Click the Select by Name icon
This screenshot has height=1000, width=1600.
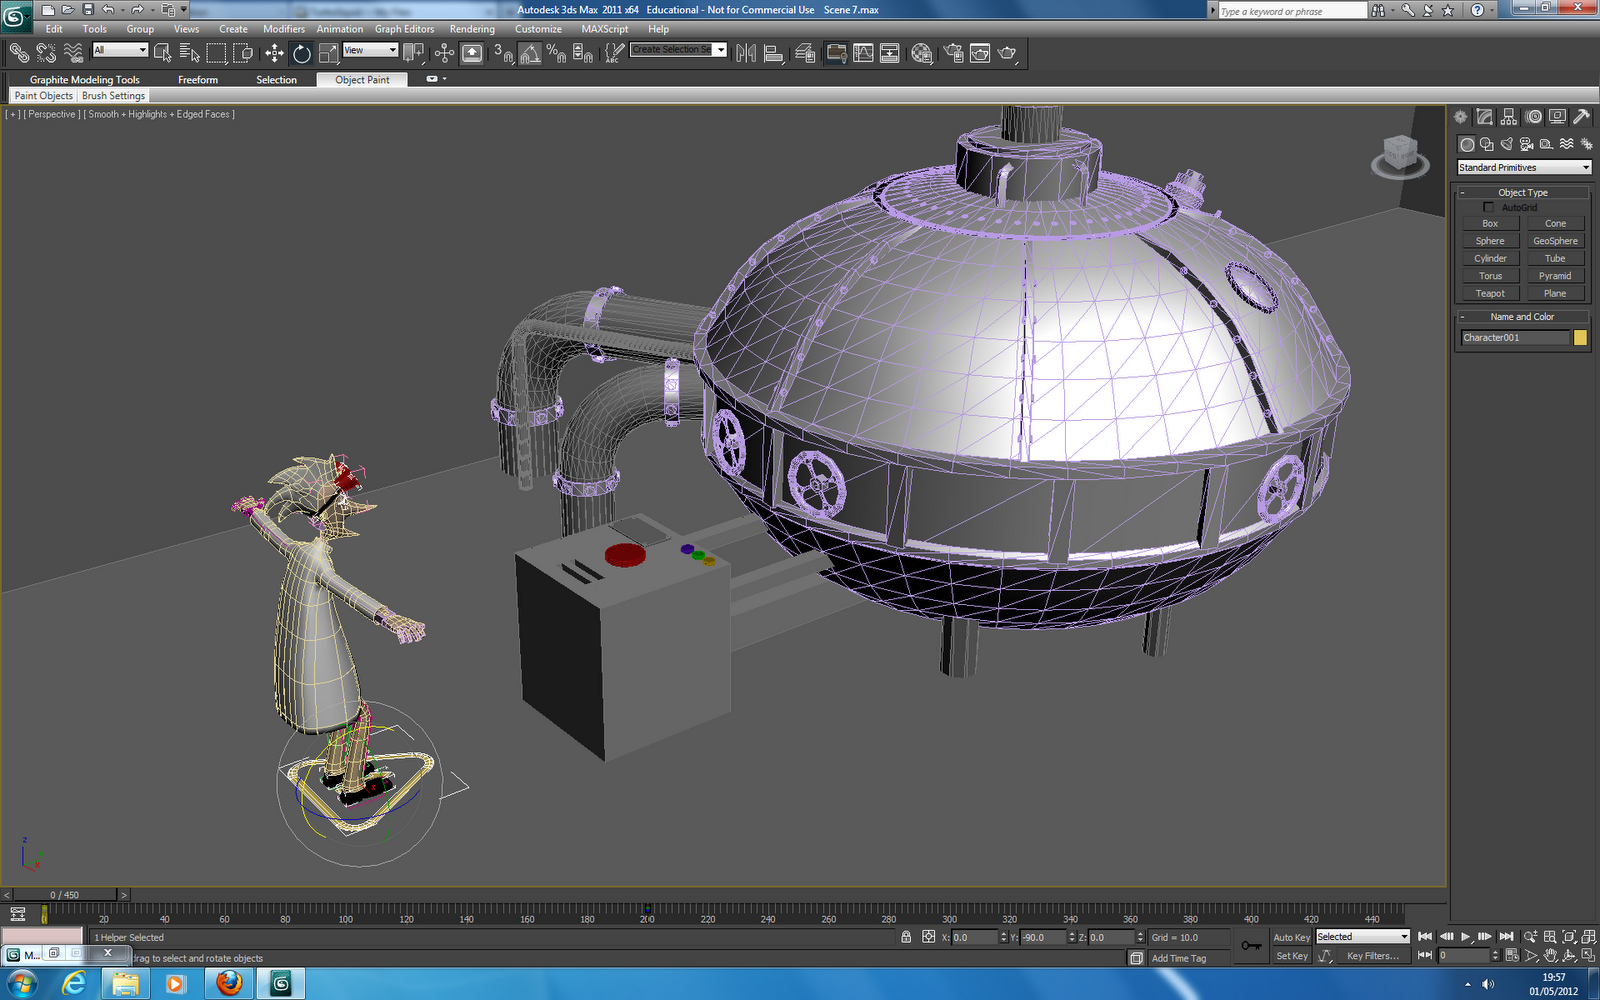point(189,53)
